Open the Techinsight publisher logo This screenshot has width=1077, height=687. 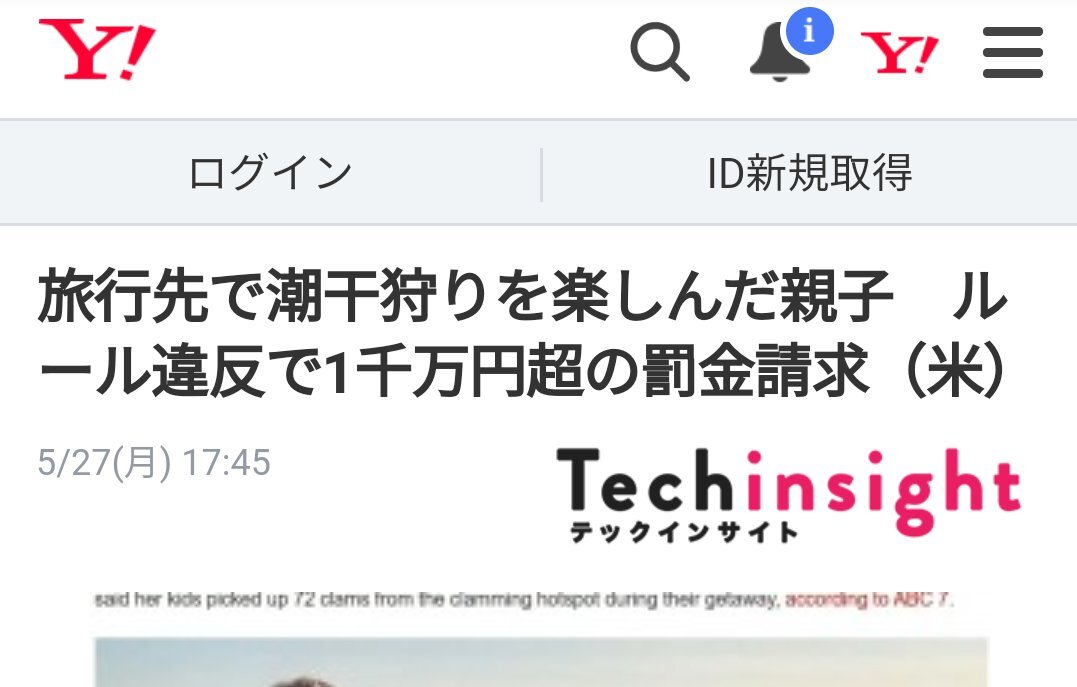[x=789, y=495]
